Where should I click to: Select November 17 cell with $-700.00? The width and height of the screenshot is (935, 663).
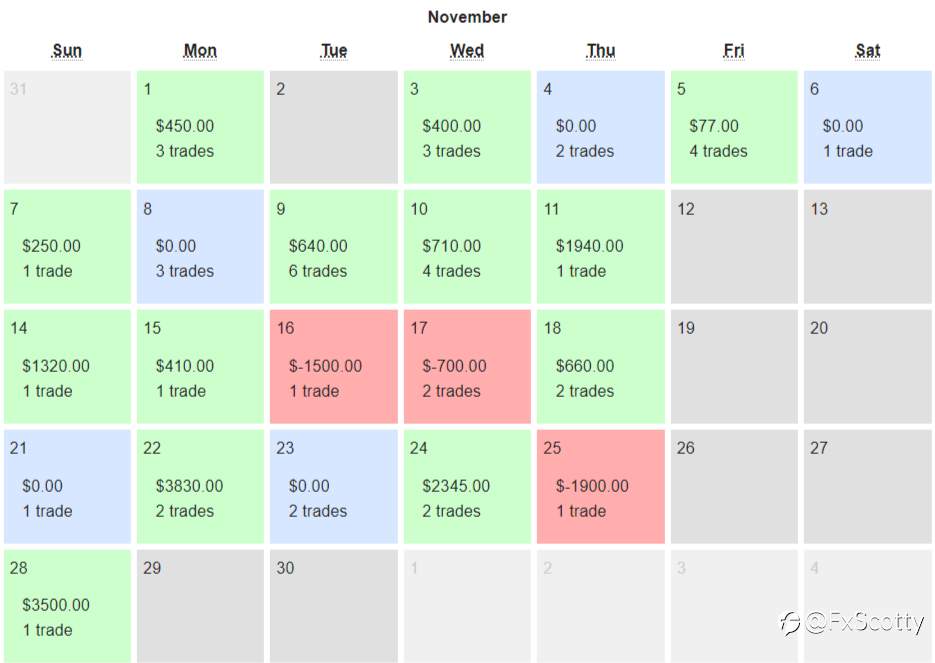click(467, 367)
